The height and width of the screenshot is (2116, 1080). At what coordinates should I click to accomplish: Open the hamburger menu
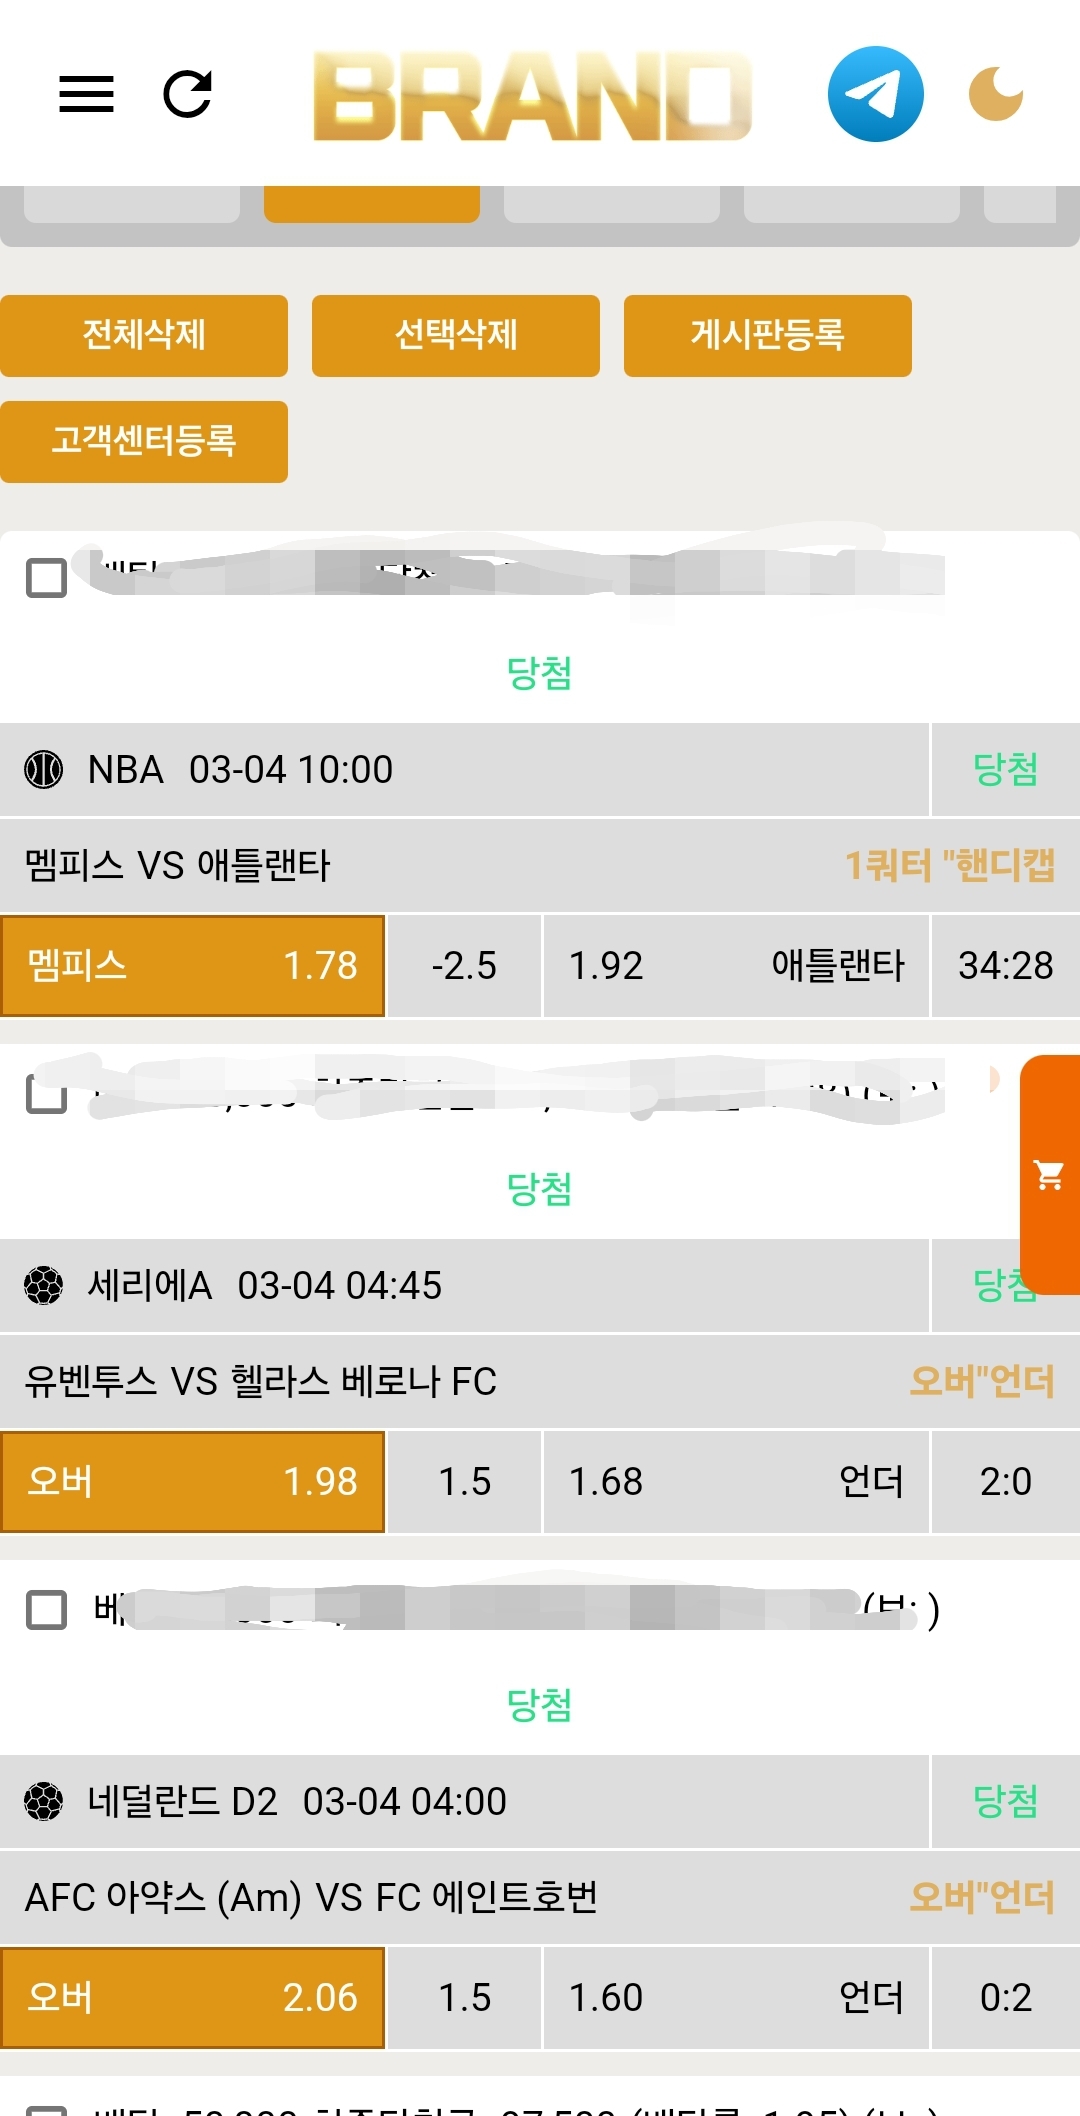coord(86,94)
